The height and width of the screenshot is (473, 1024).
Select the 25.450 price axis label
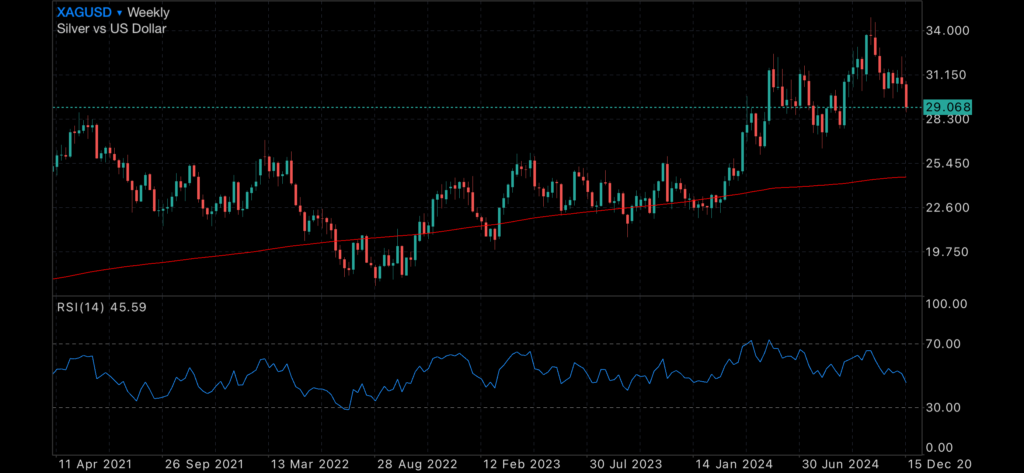point(948,163)
